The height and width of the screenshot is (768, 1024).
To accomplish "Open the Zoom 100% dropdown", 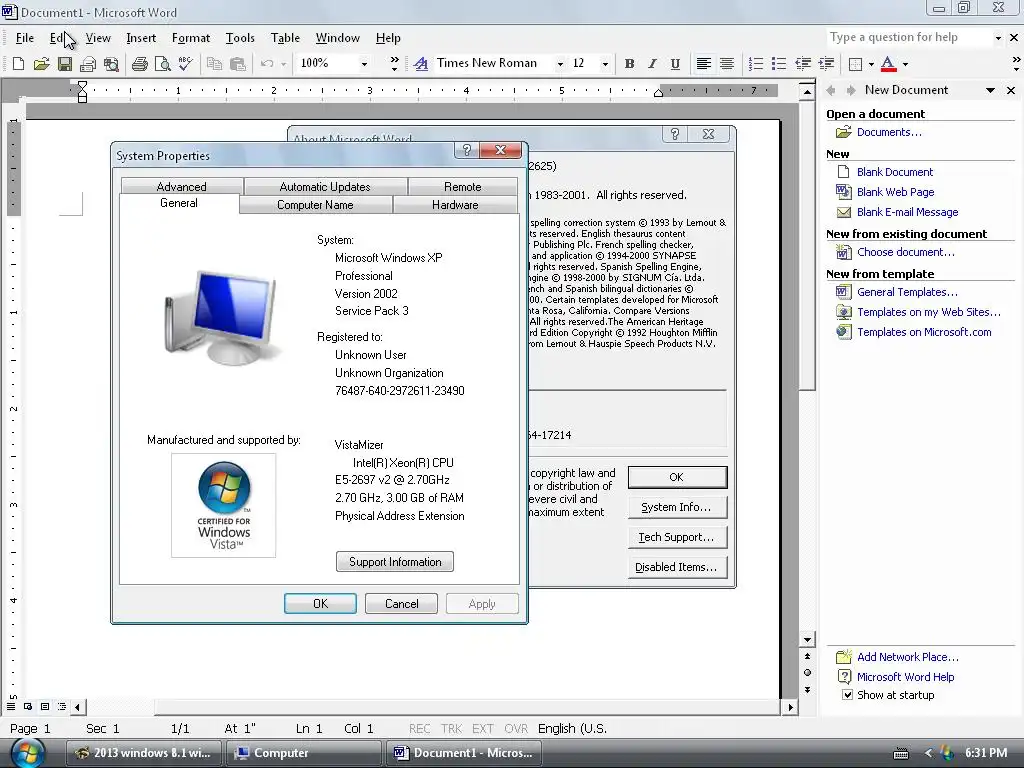I will [x=364, y=63].
